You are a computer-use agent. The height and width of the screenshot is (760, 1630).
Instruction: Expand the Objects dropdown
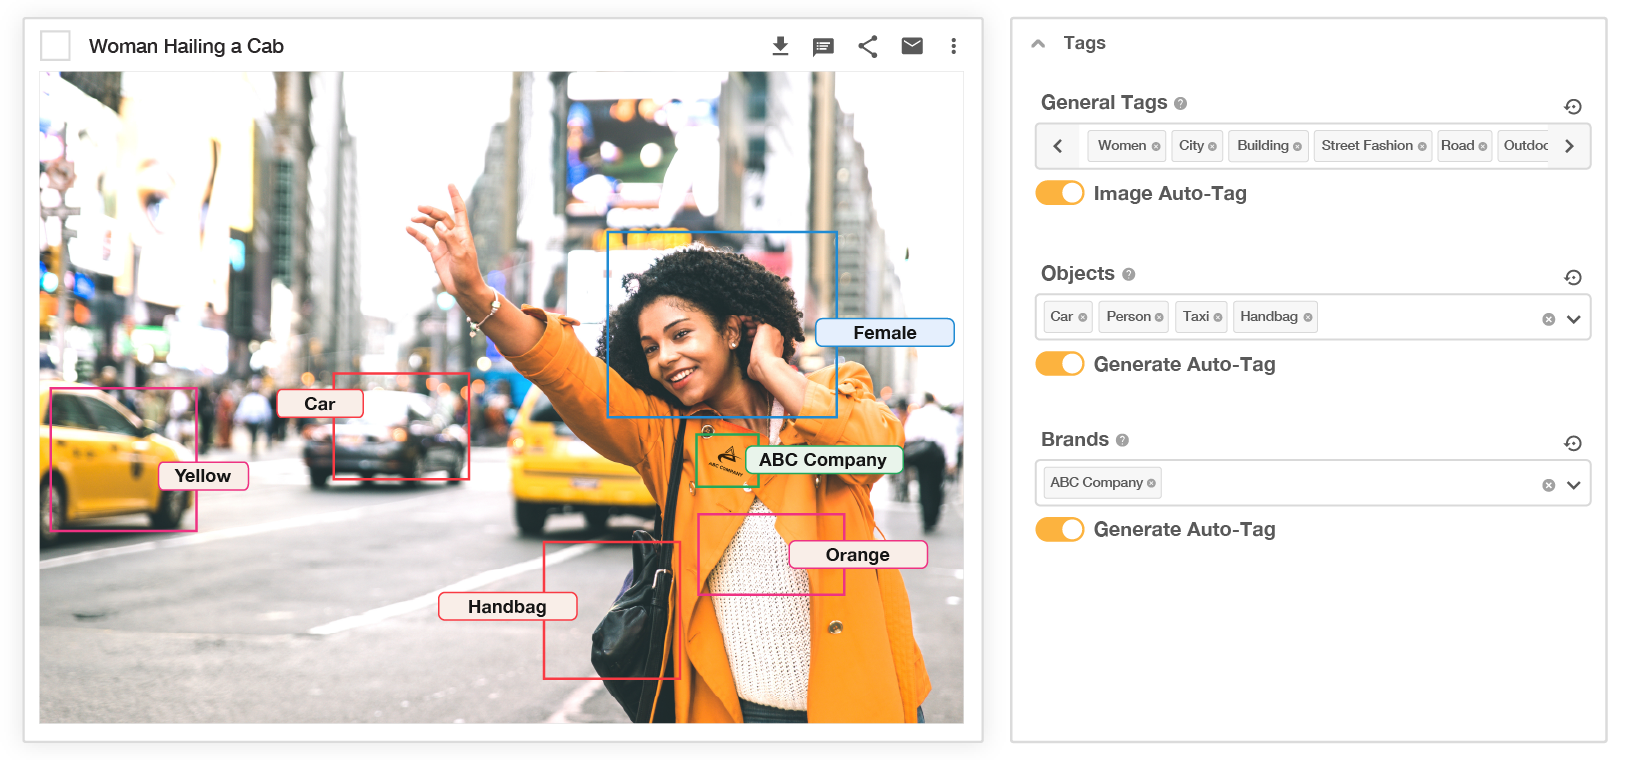click(x=1573, y=320)
